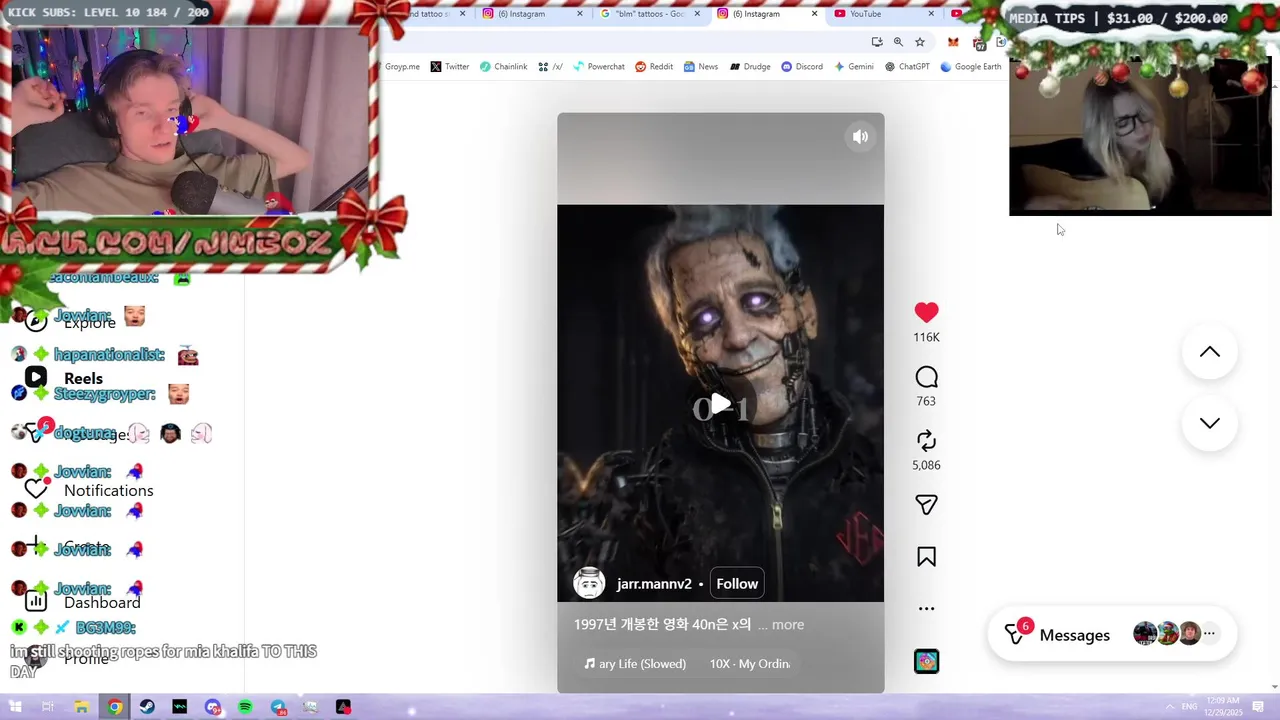Open Task View on the taskbar

click(47, 707)
